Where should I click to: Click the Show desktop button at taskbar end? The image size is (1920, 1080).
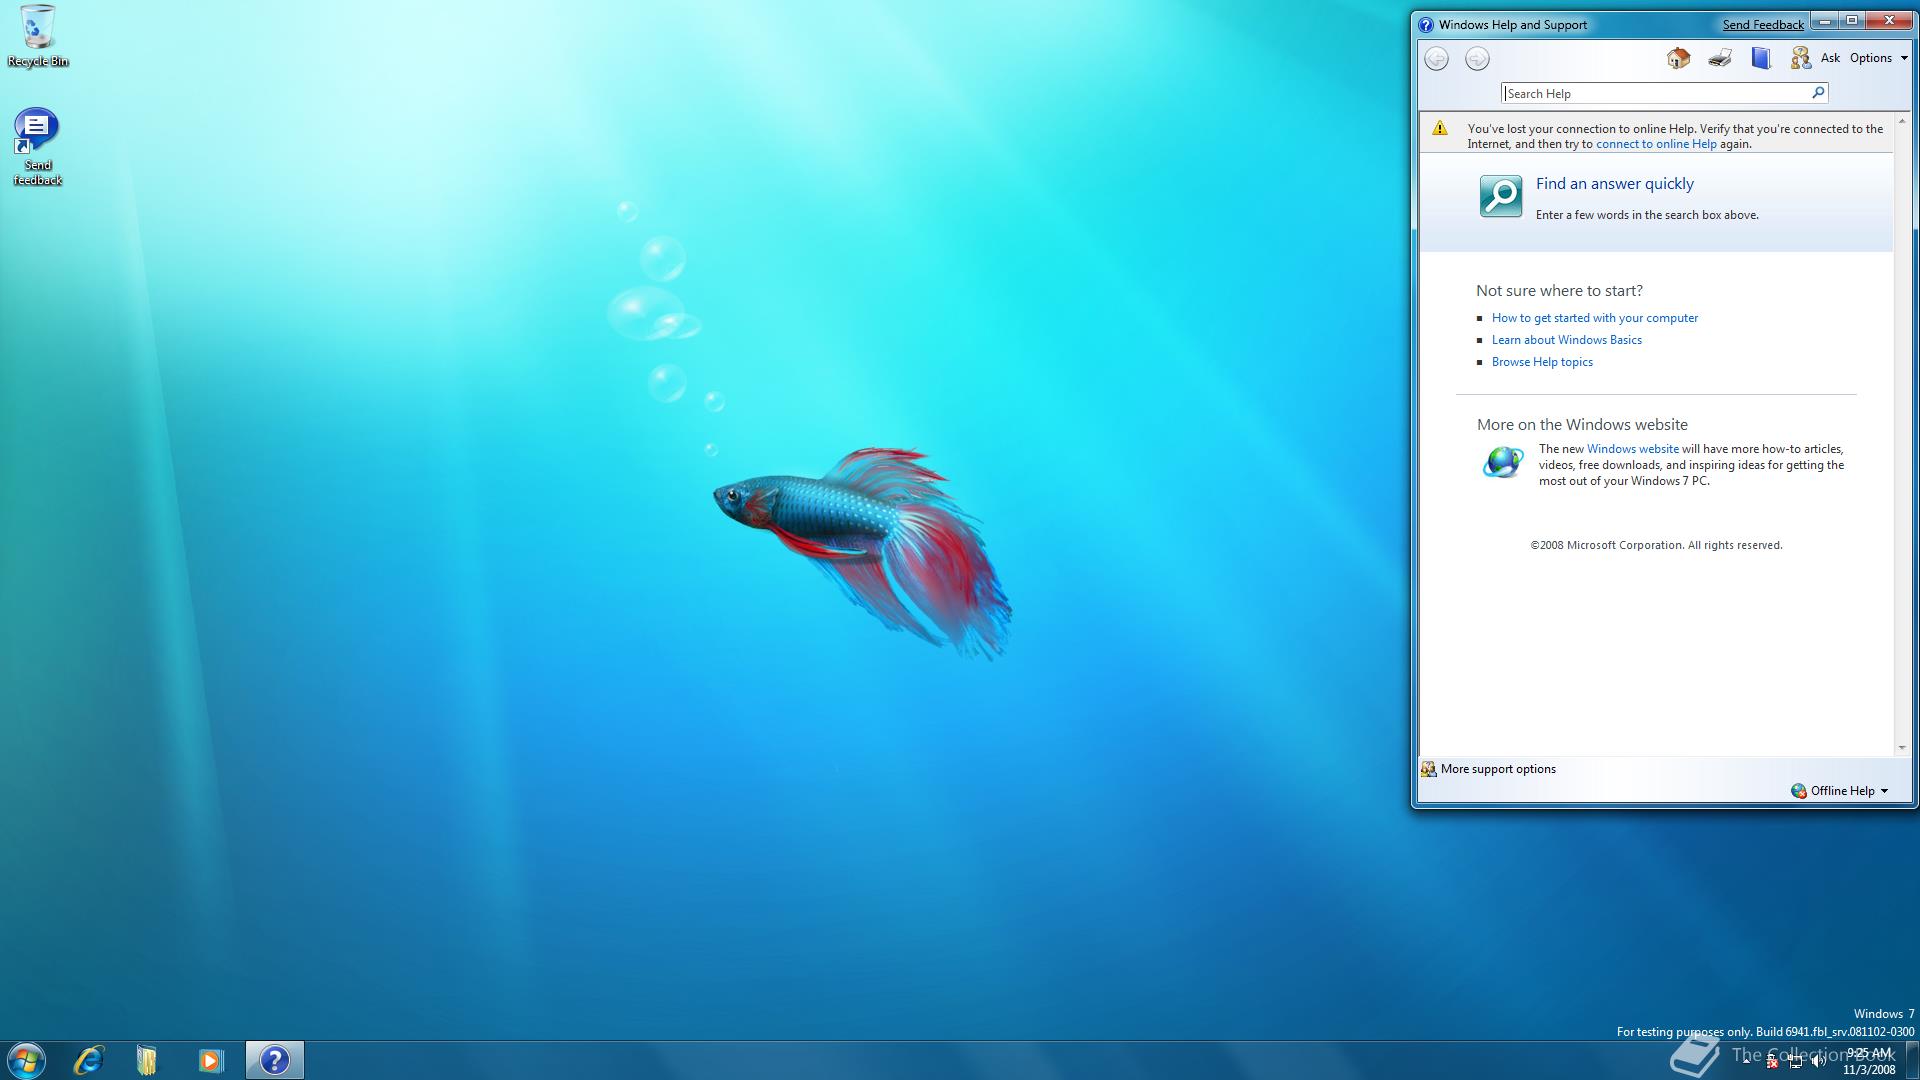tap(1912, 1060)
